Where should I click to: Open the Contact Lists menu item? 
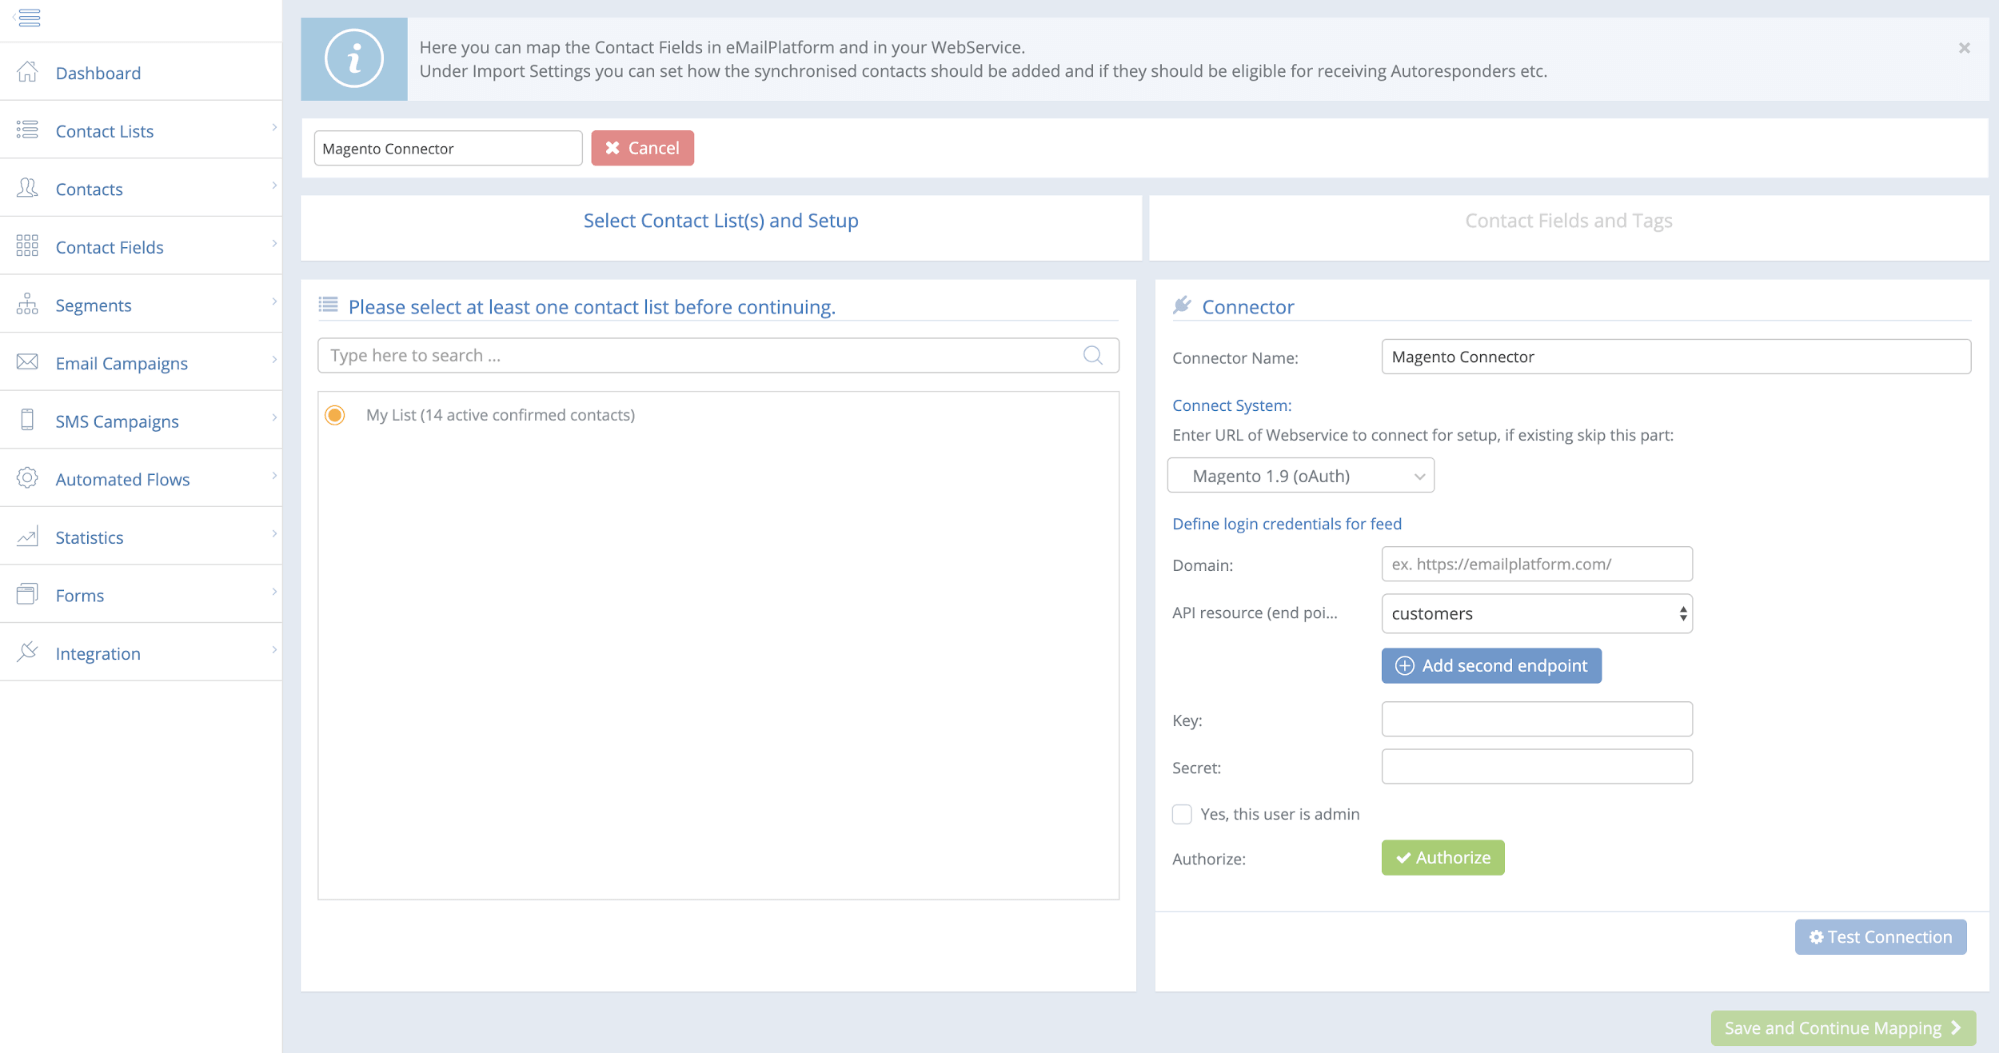141,130
